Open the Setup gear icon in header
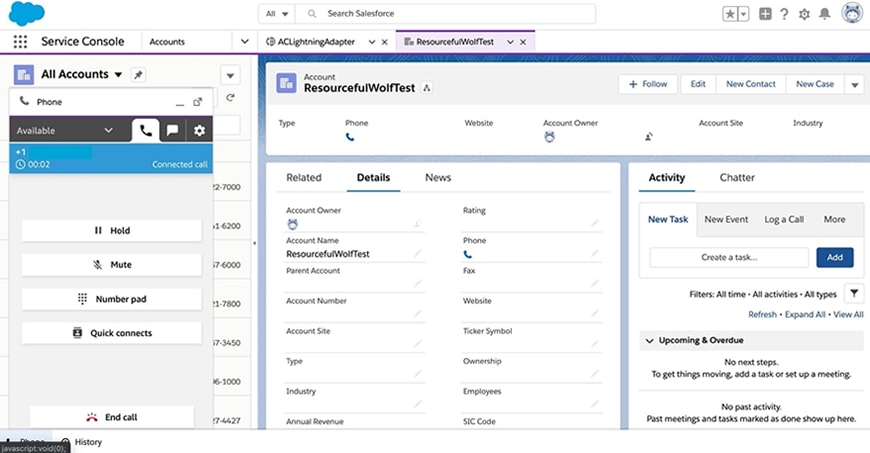Image resolution: width=870 pixels, height=453 pixels. pyautogui.click(x=804, y=14)
